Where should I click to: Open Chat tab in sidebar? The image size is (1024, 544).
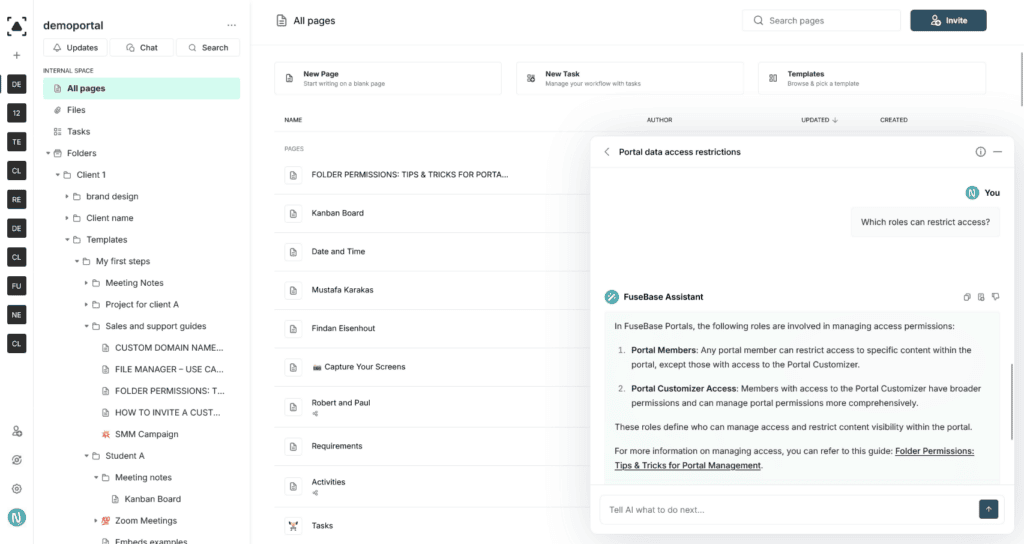pyautogui.click(x=142, y=48)
